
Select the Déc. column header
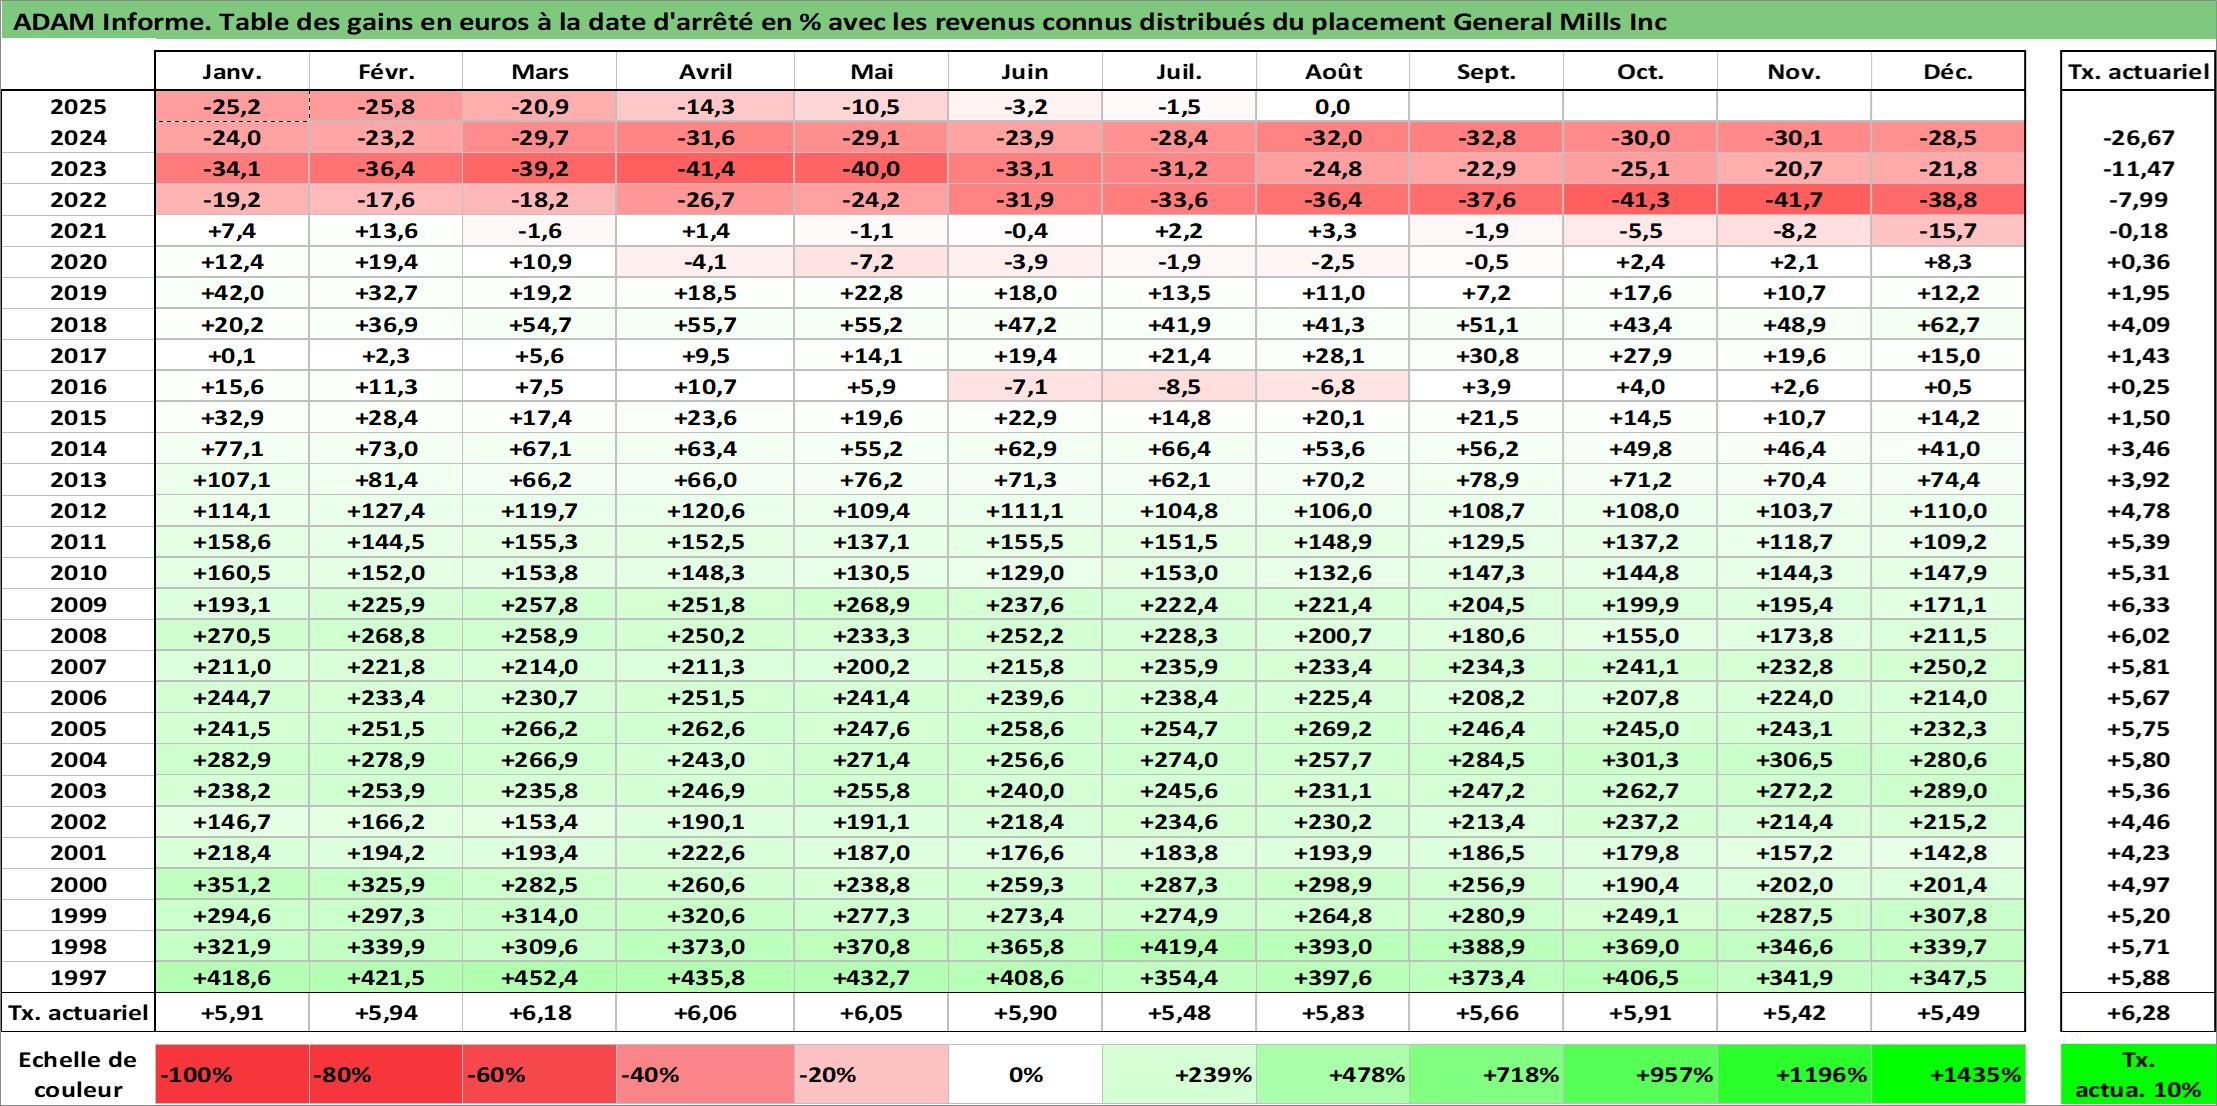coord(1948,71)
